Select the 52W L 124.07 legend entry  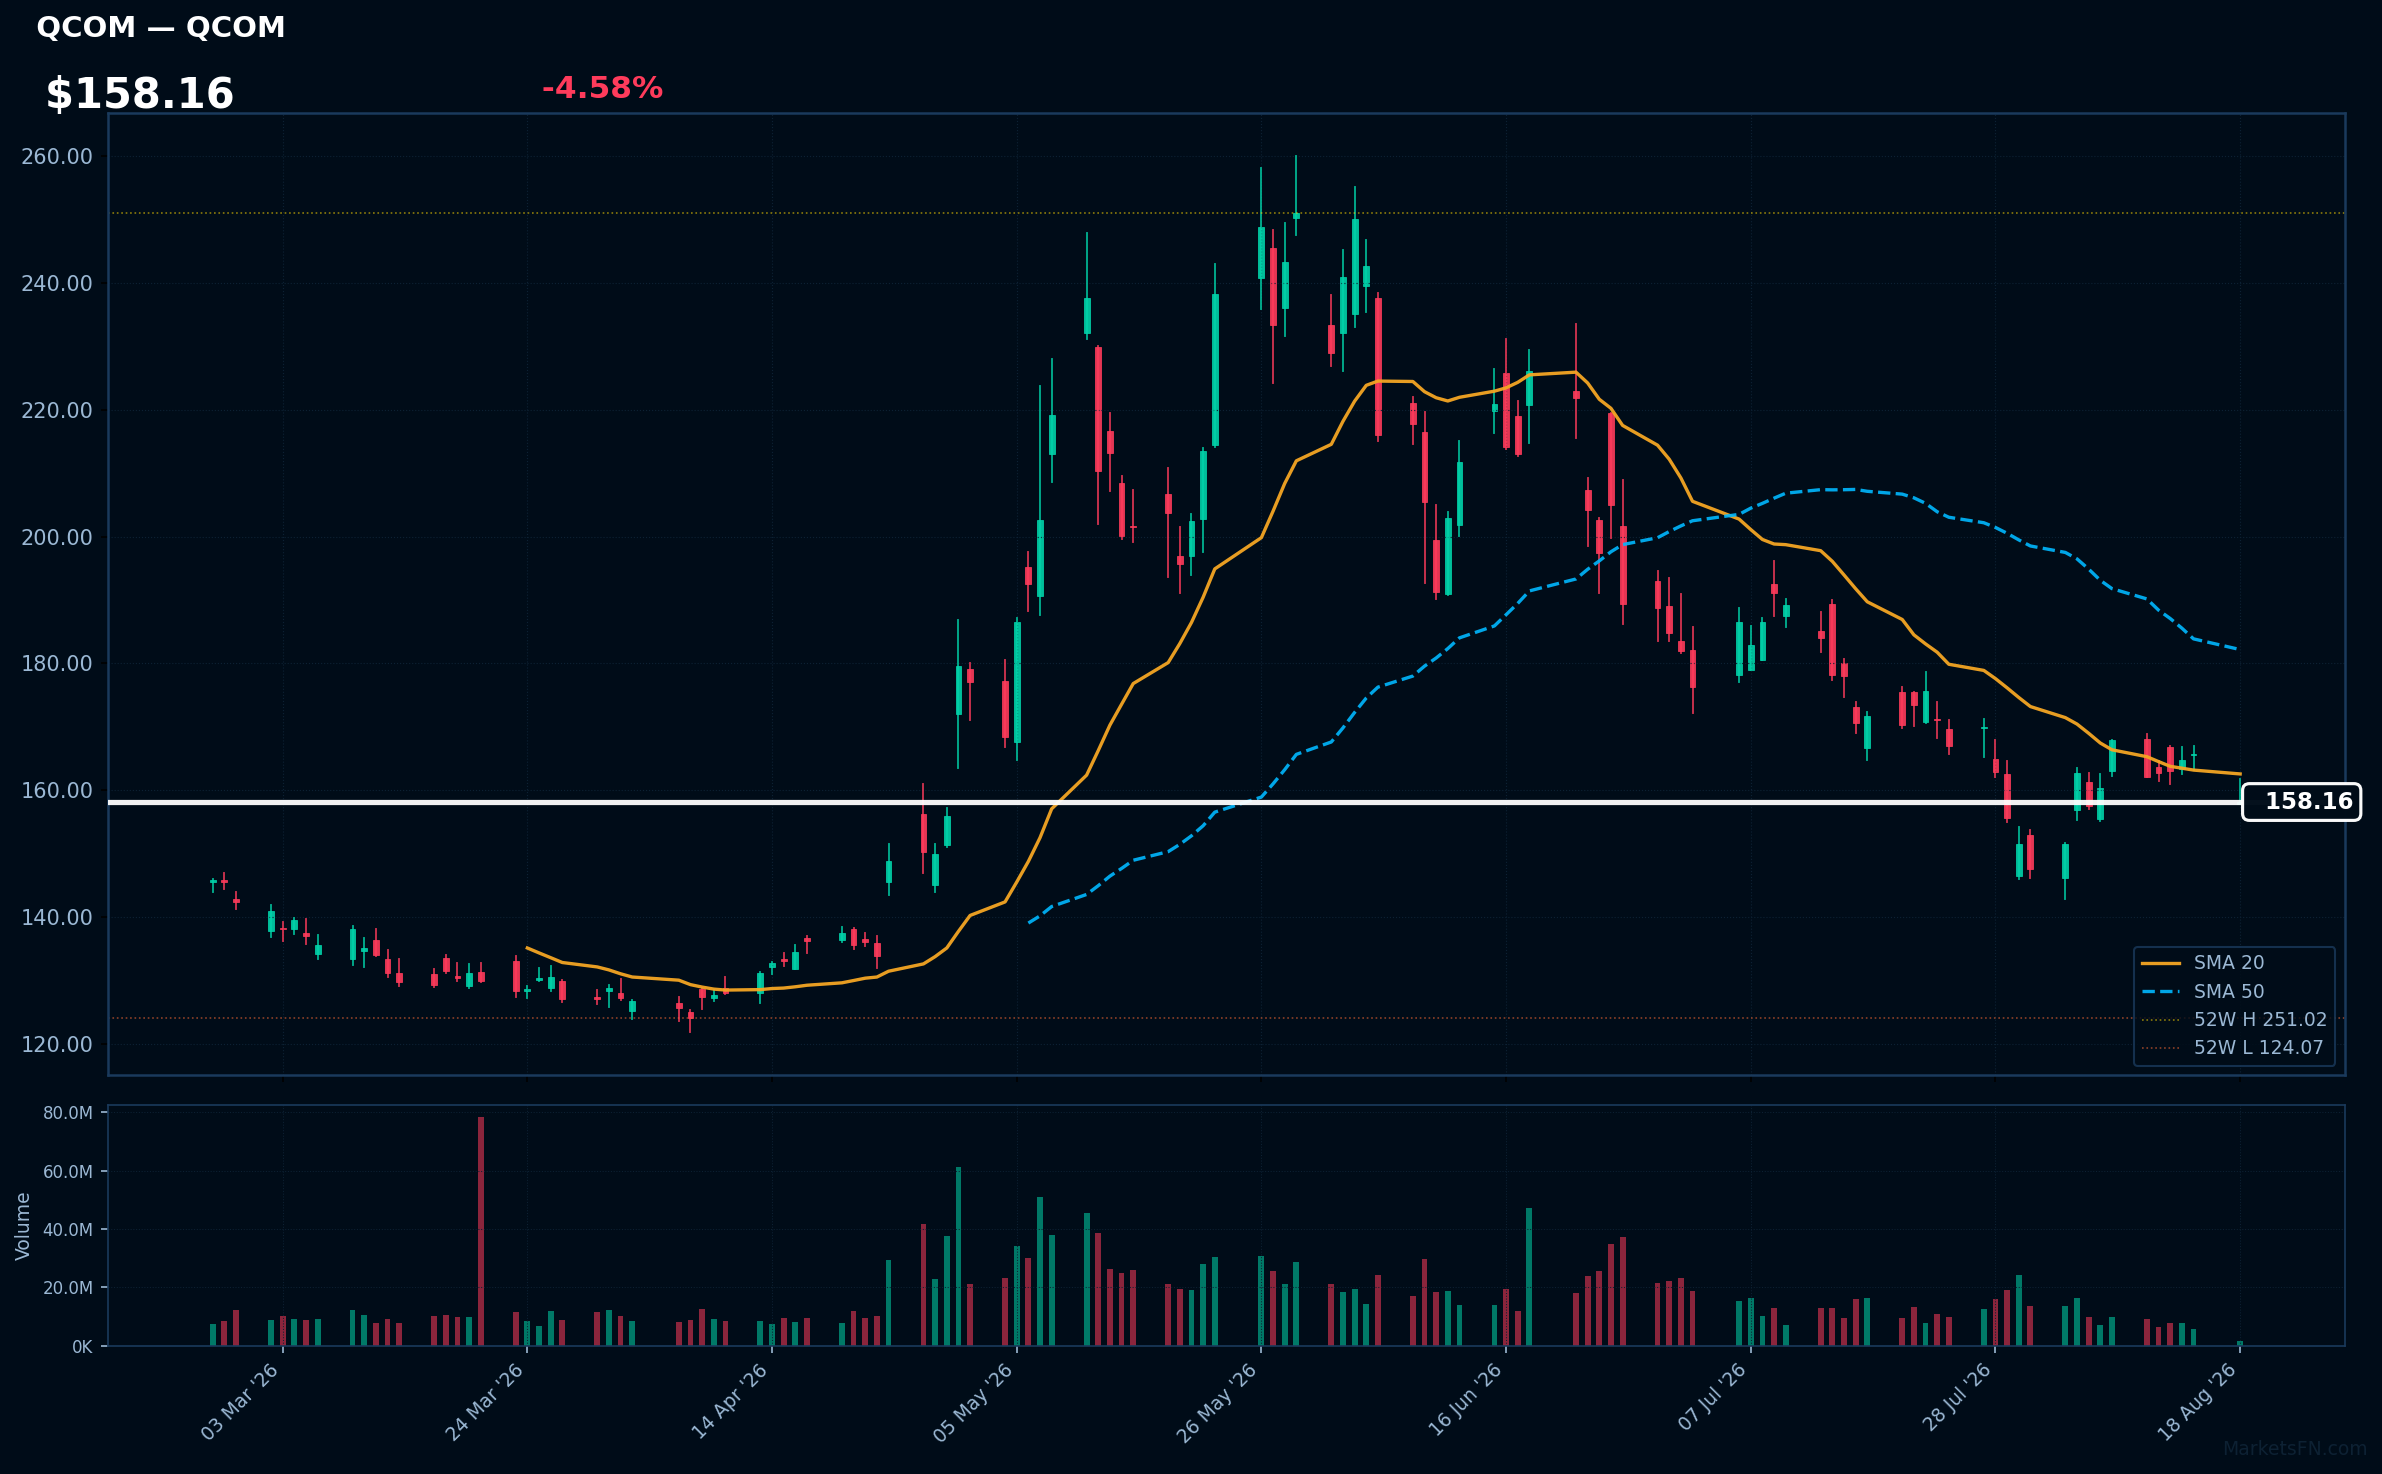[x=2232, y=1047]
